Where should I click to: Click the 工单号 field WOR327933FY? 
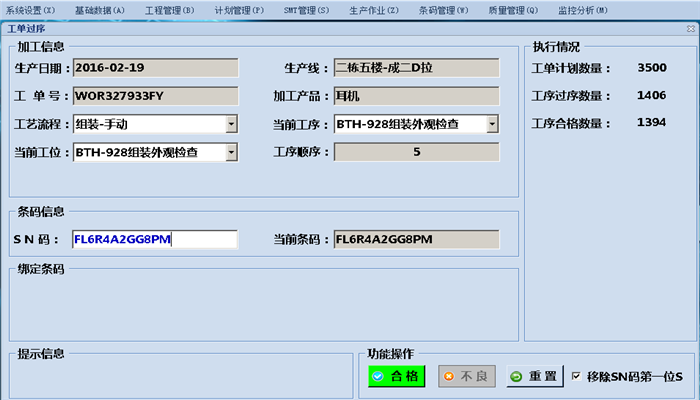point(155,96)
